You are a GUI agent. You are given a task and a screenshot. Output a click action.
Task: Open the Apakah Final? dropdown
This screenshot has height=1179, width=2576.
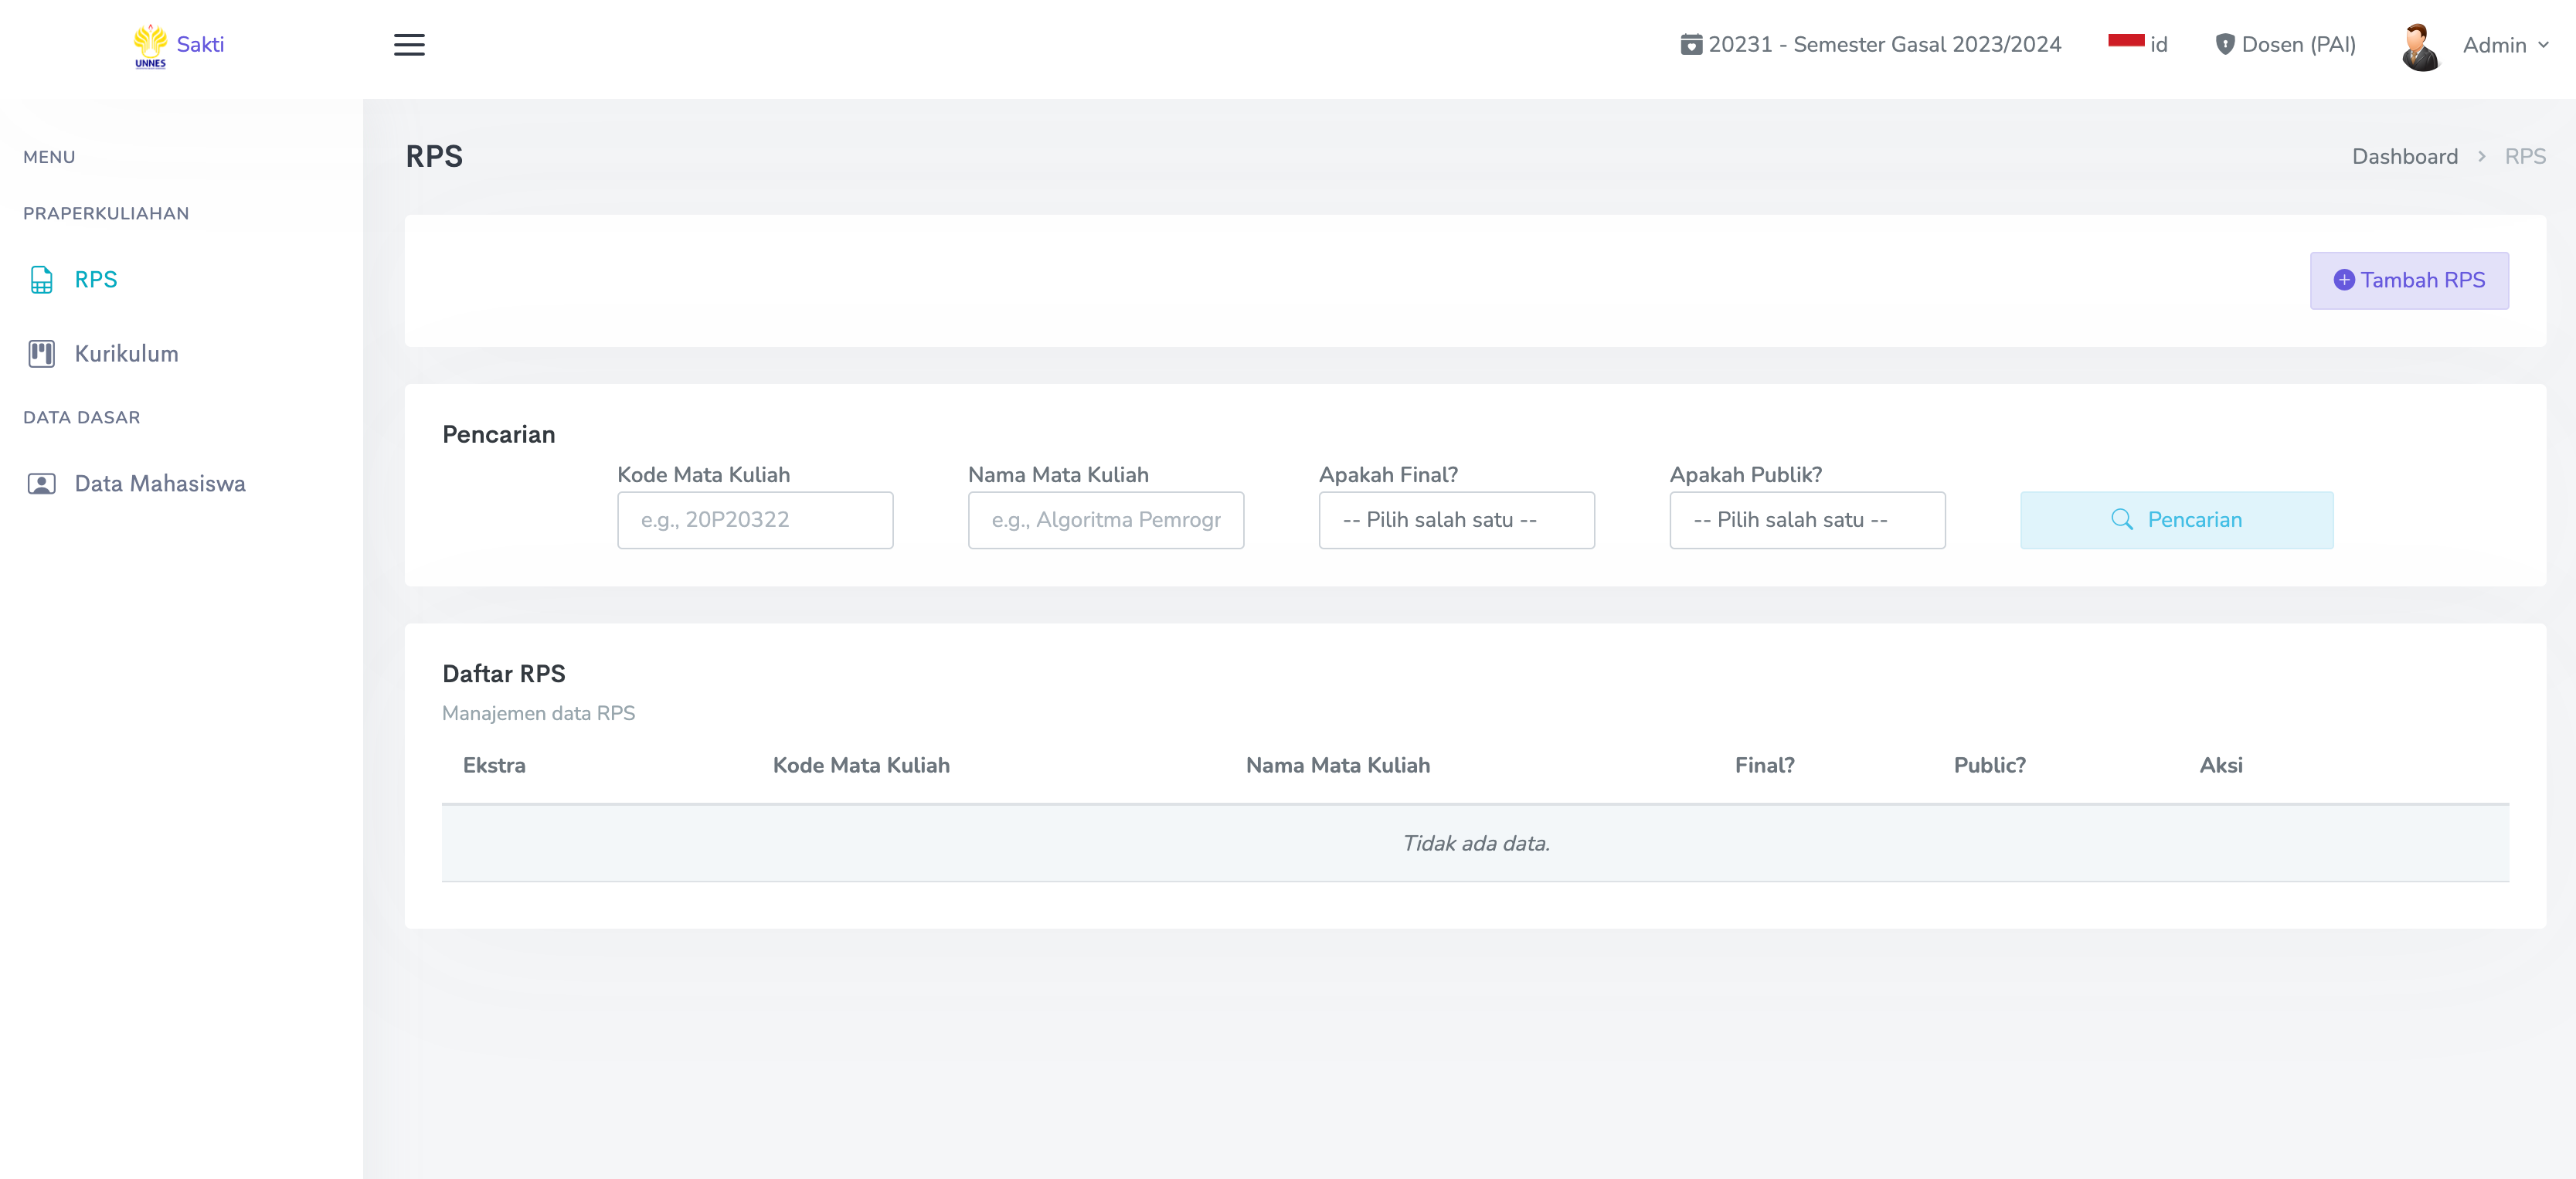[1456, 520]
